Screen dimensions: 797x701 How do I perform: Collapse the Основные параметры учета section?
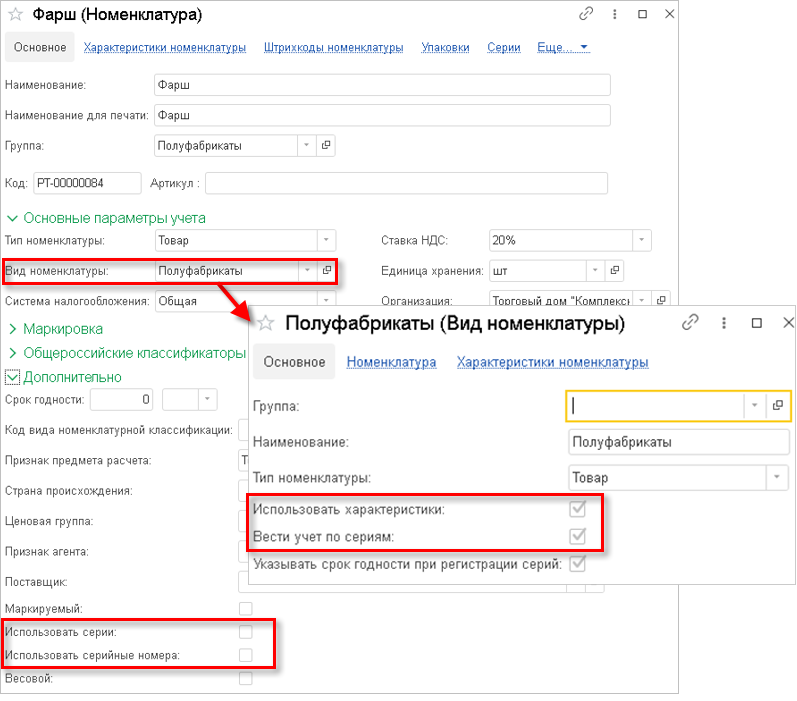click(14, 217)
